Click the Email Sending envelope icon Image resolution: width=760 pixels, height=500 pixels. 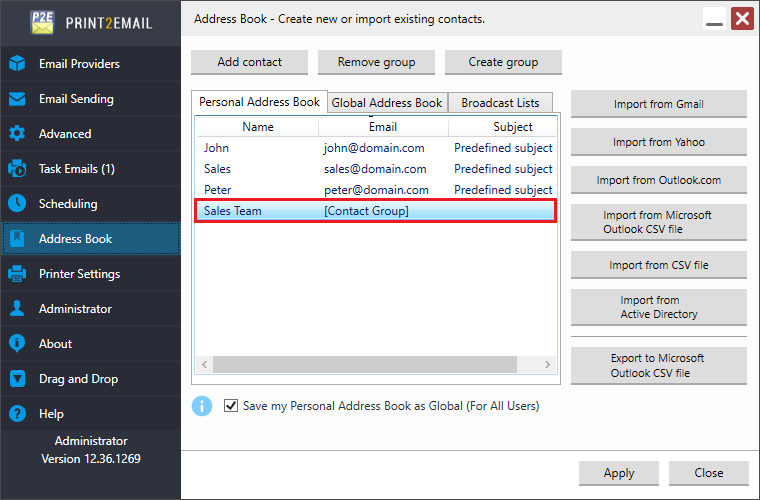[17, 99]
